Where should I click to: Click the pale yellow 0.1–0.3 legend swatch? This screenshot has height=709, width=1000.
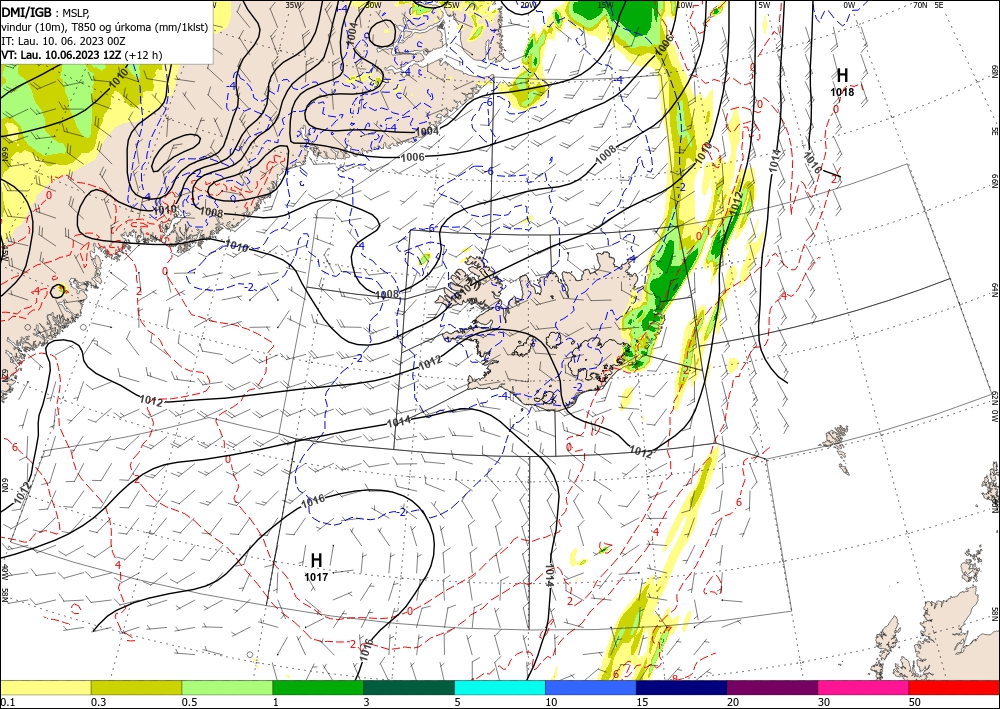[45, 687]
